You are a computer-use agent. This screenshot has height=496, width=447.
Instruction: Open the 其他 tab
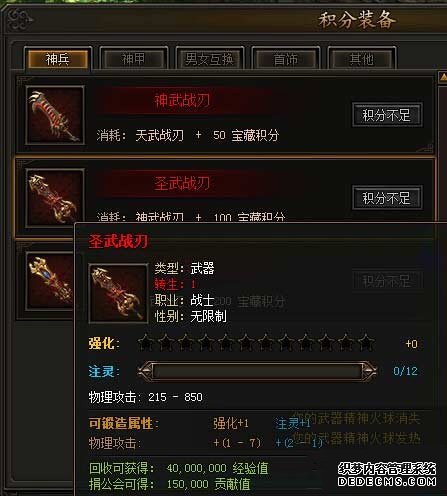pyautogui.click(x=362, y=59)
